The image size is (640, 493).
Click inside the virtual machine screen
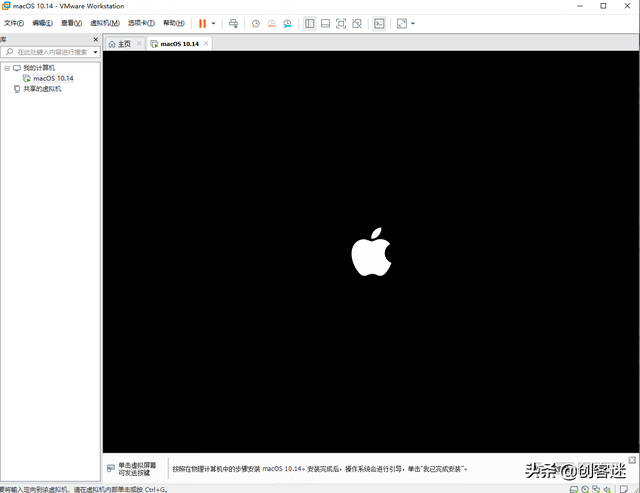click(371, 252)
